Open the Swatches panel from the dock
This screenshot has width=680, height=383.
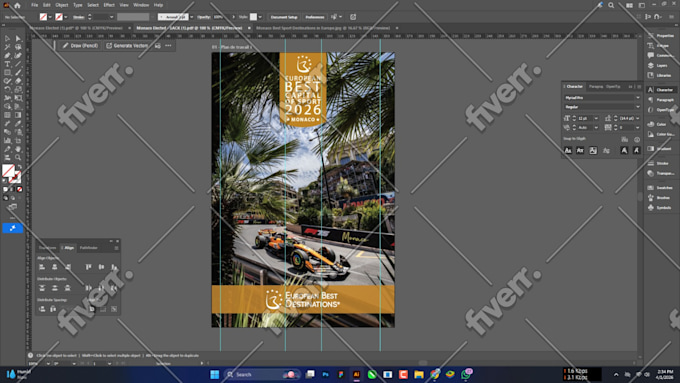[660, 188]
